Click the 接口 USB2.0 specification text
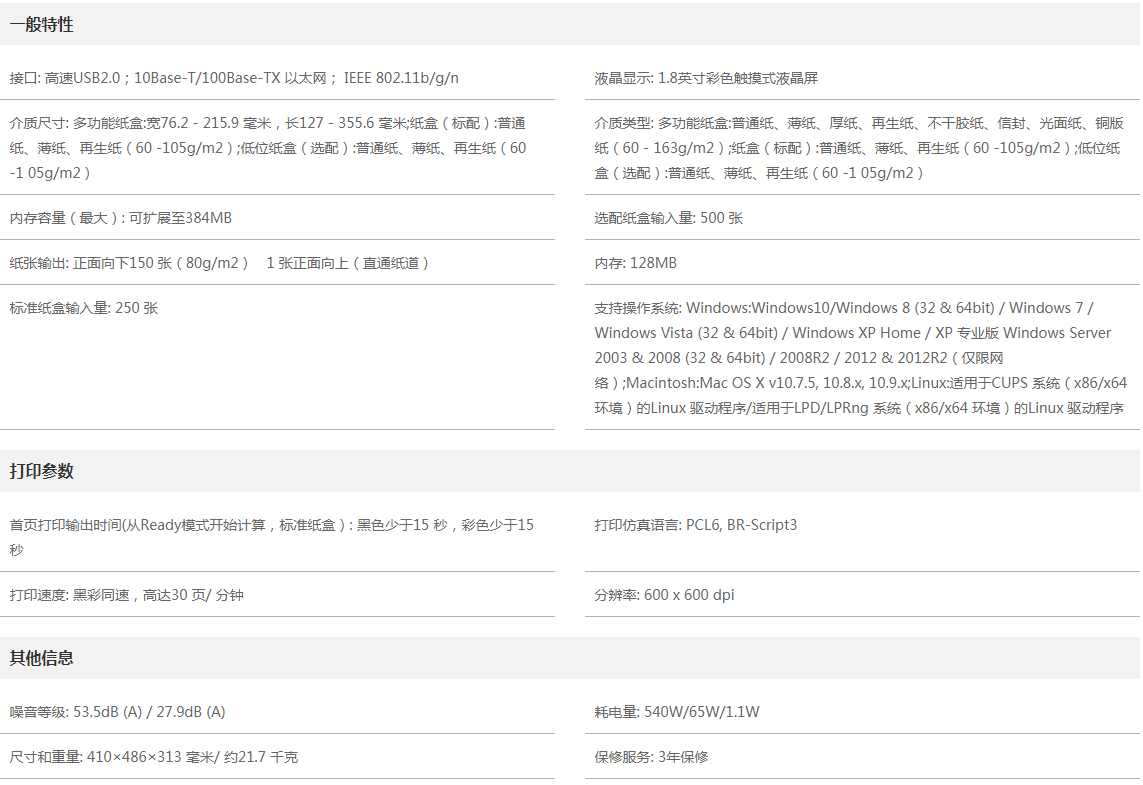 click(234, 78)
